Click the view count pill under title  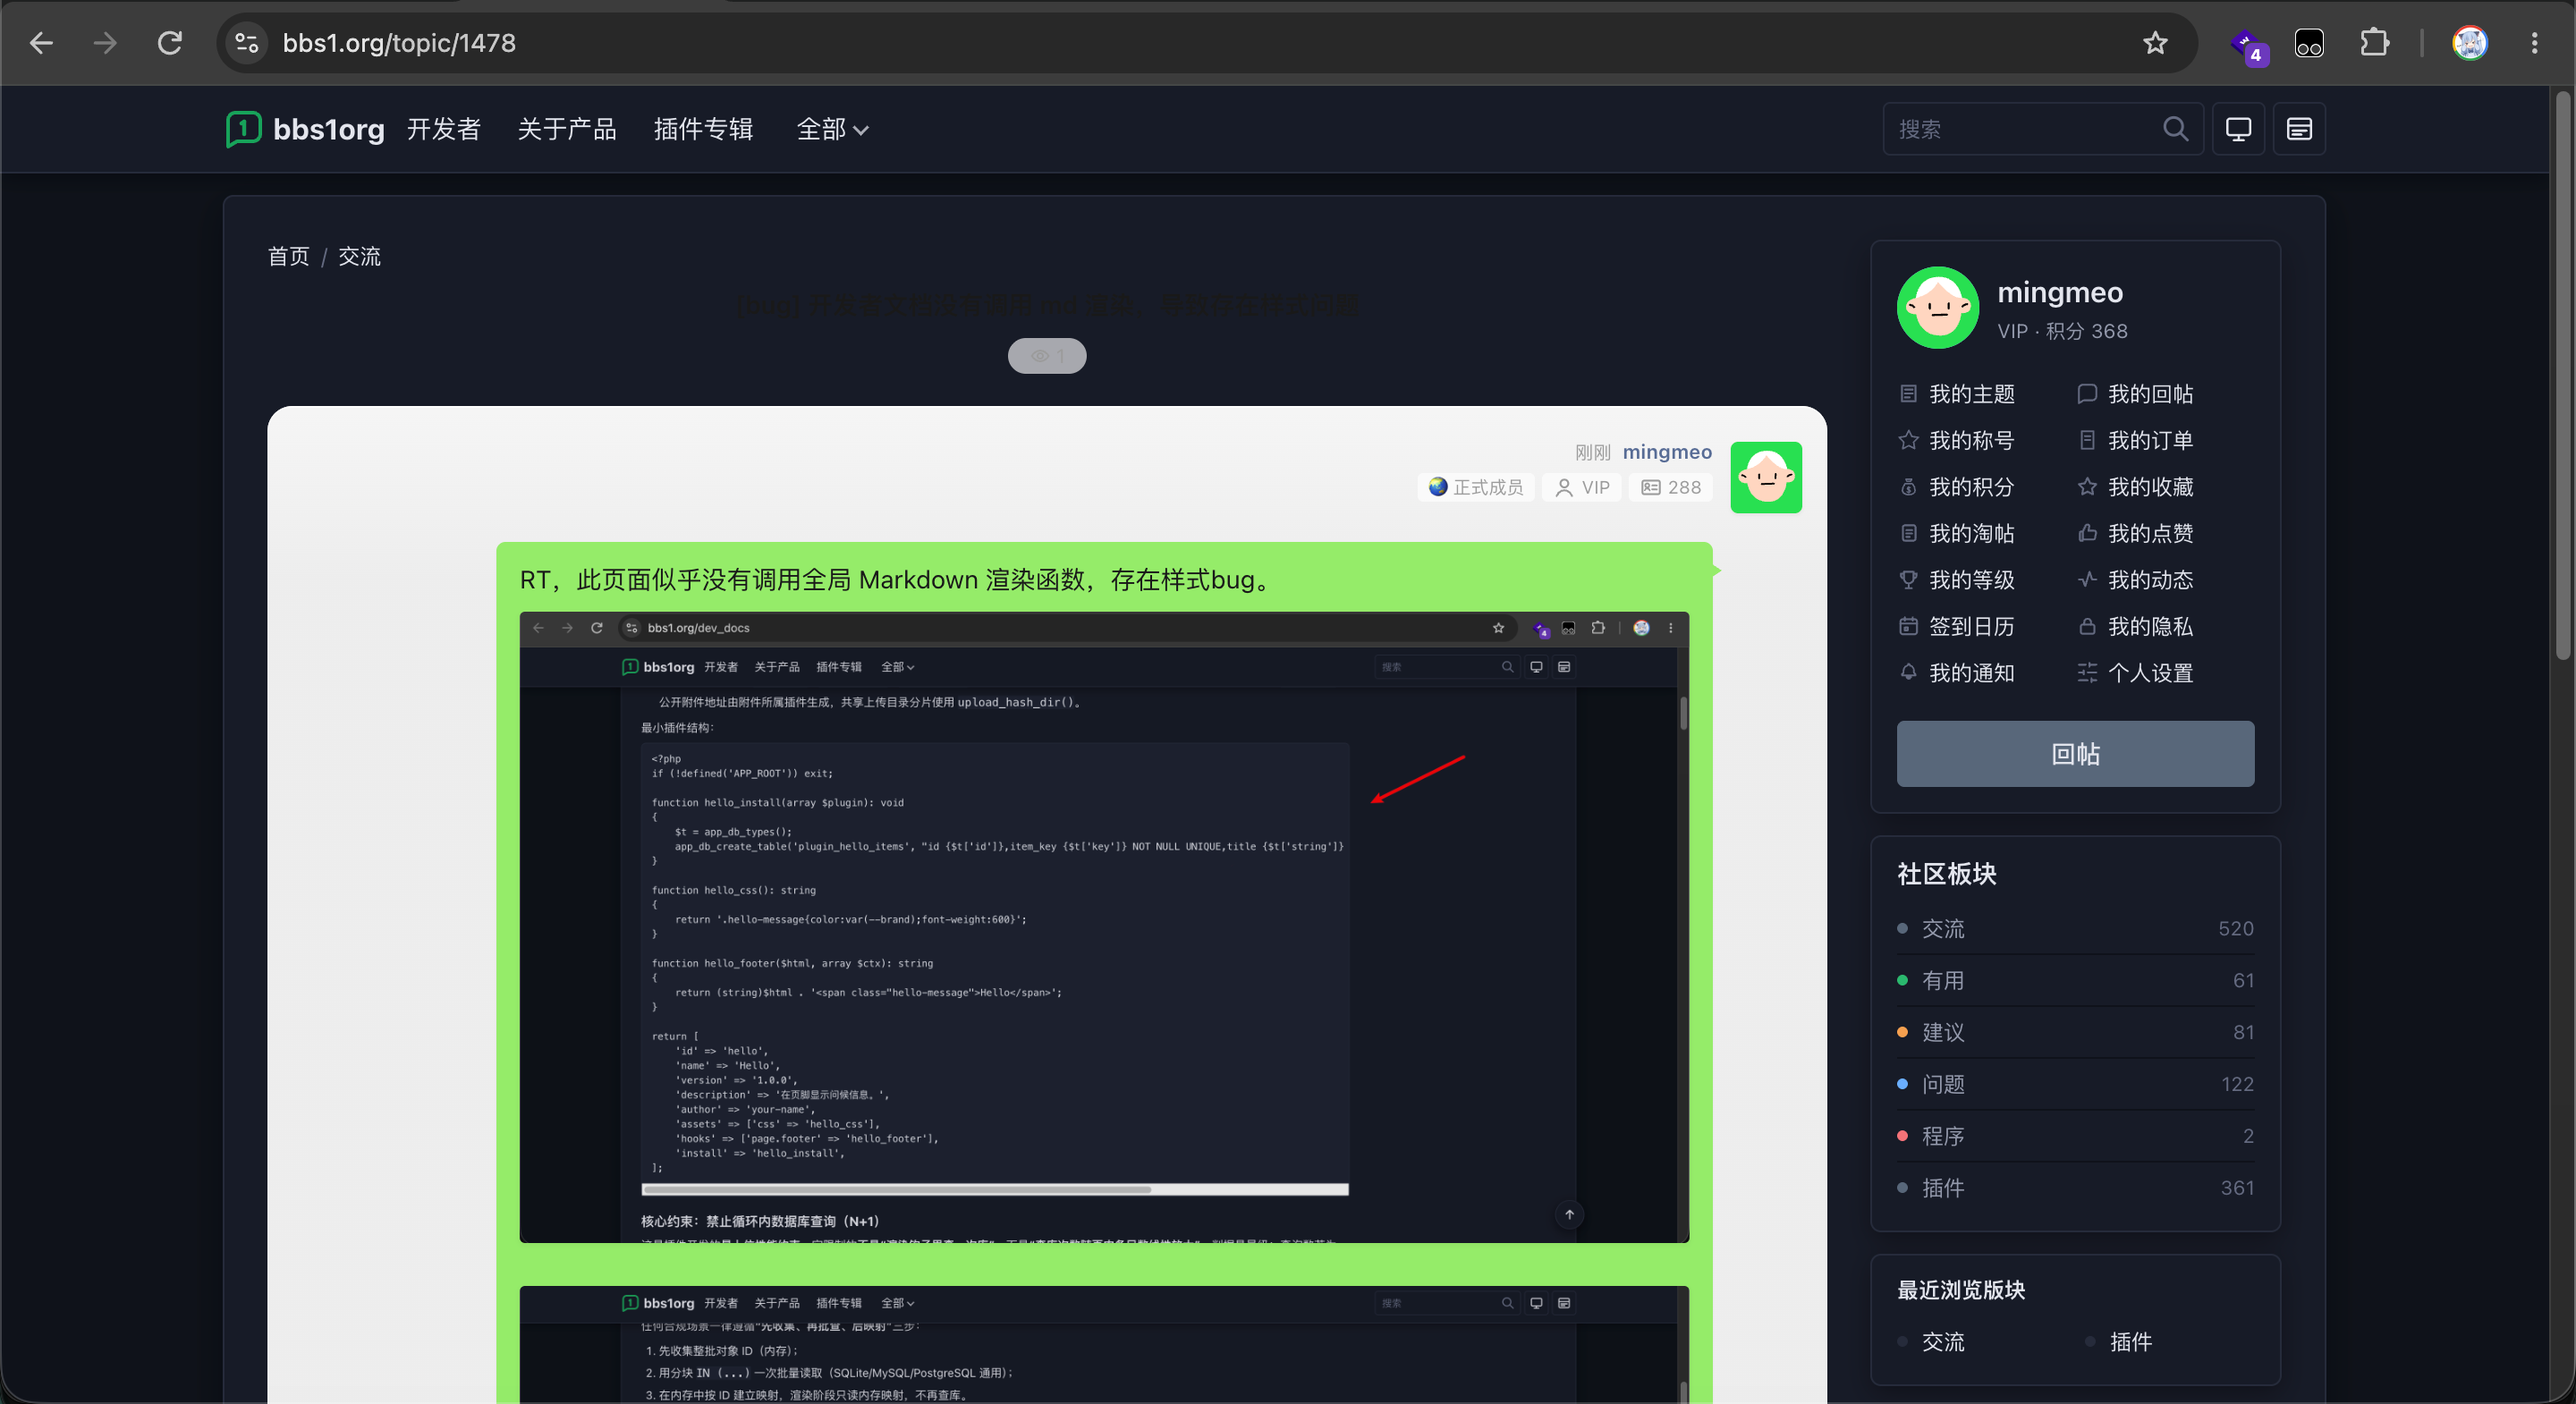point(1047,356)
